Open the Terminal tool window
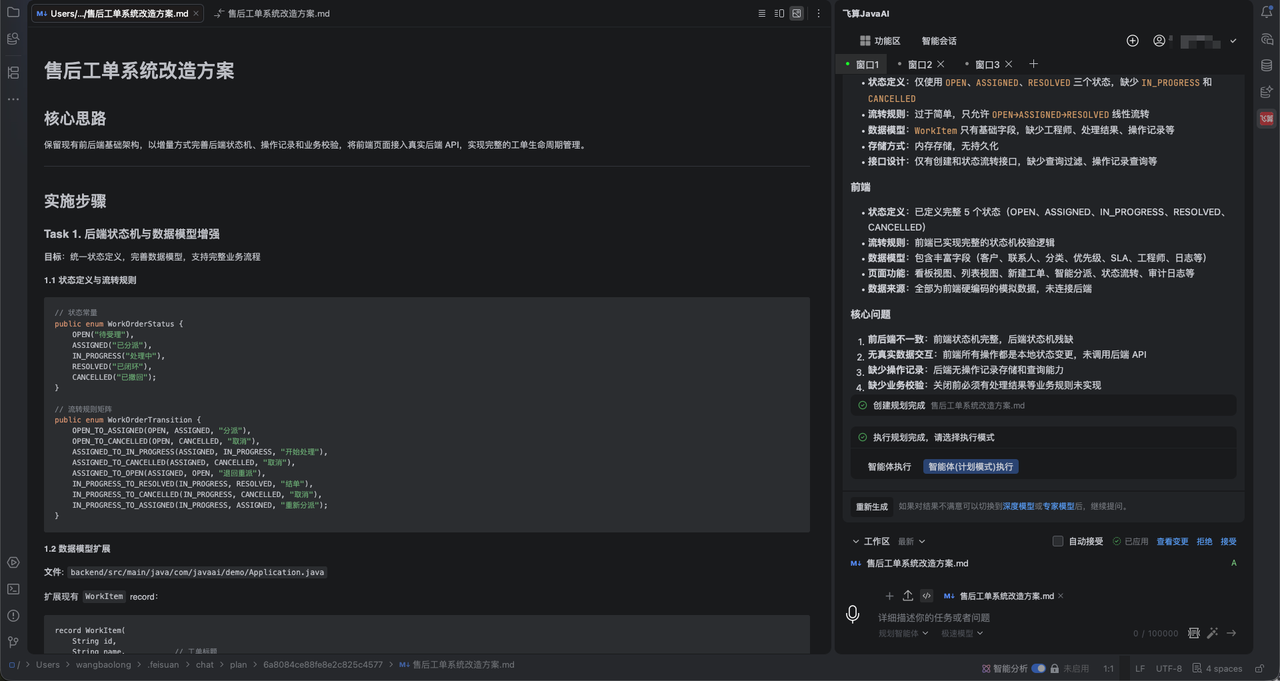Image resolution: width=1280 pixels, height=681 pixels. 13,589
